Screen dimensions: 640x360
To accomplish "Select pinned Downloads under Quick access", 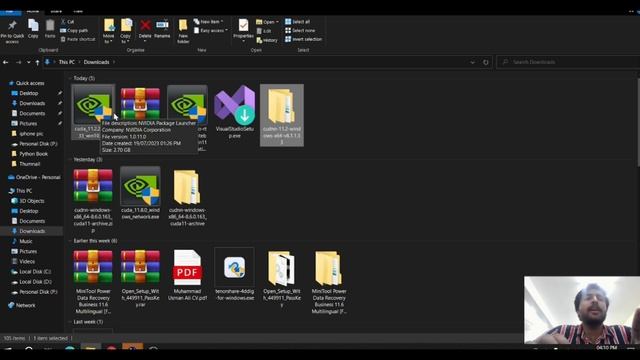I will point(32,104).
